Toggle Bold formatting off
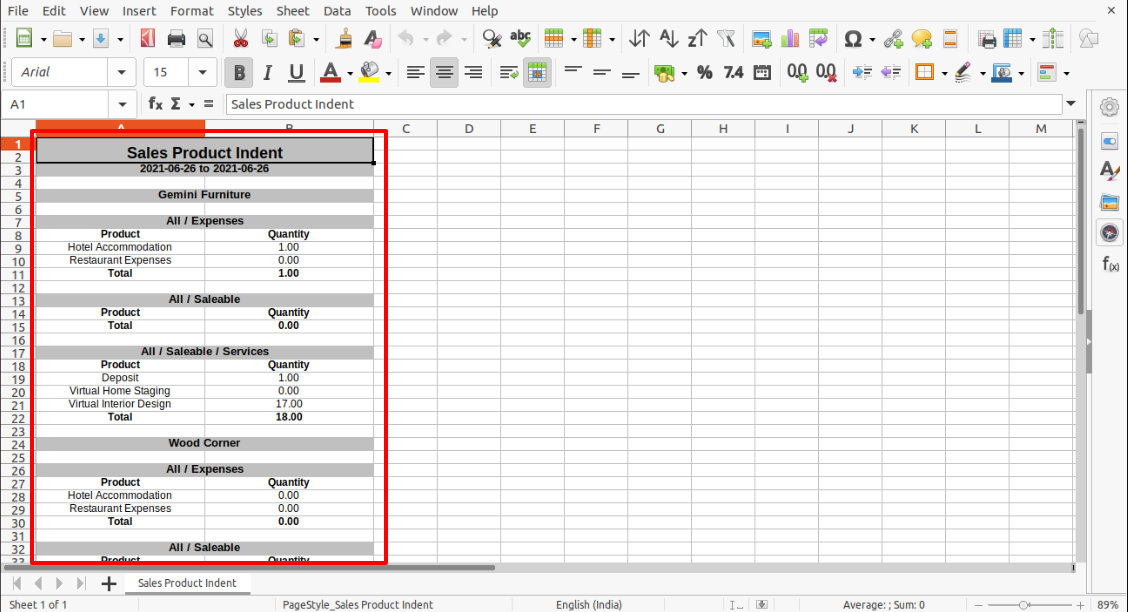 click(x=239, y=72)
